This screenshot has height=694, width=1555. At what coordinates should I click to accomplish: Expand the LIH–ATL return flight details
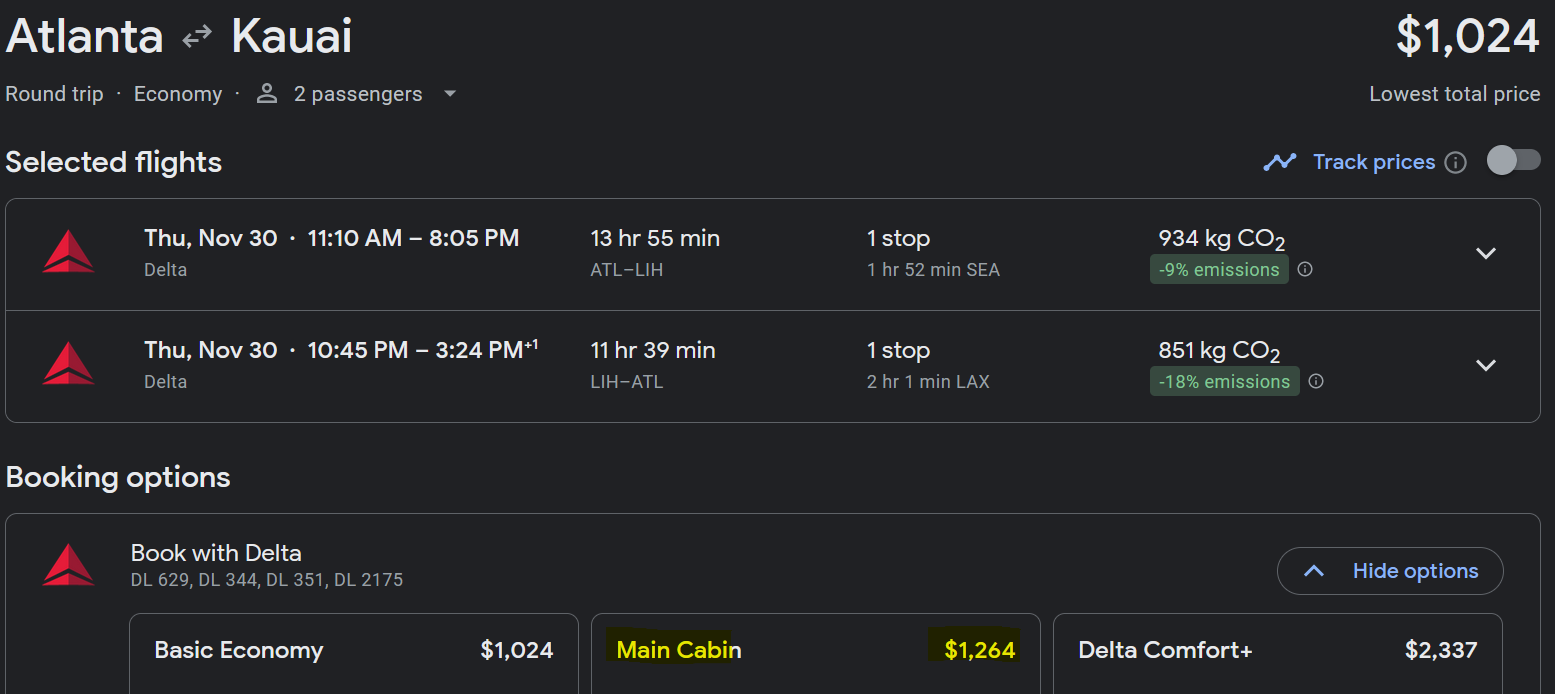click(1486, 365)
